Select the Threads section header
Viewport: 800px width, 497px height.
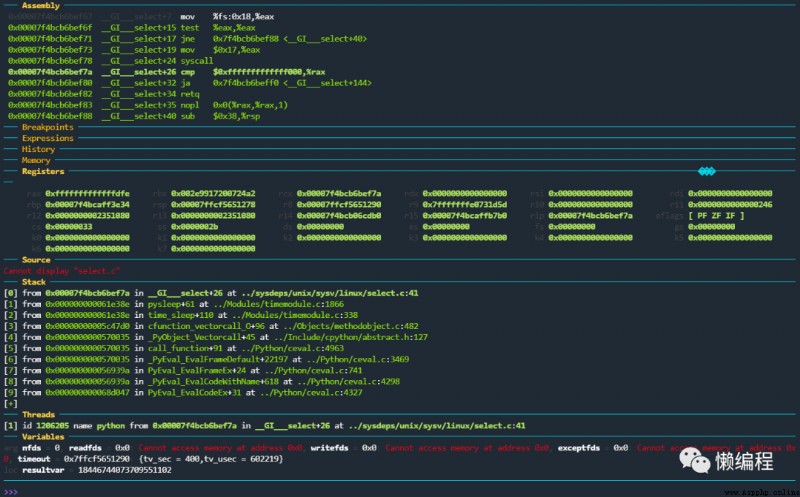38,415
